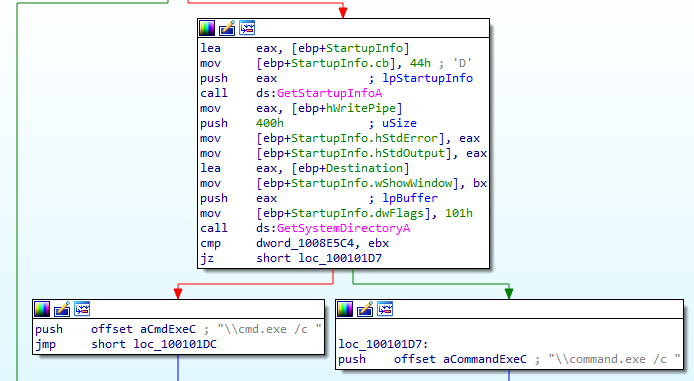Click the 400h uSize value
This screenshot has width=694, height=381.
tap(270, 123)
